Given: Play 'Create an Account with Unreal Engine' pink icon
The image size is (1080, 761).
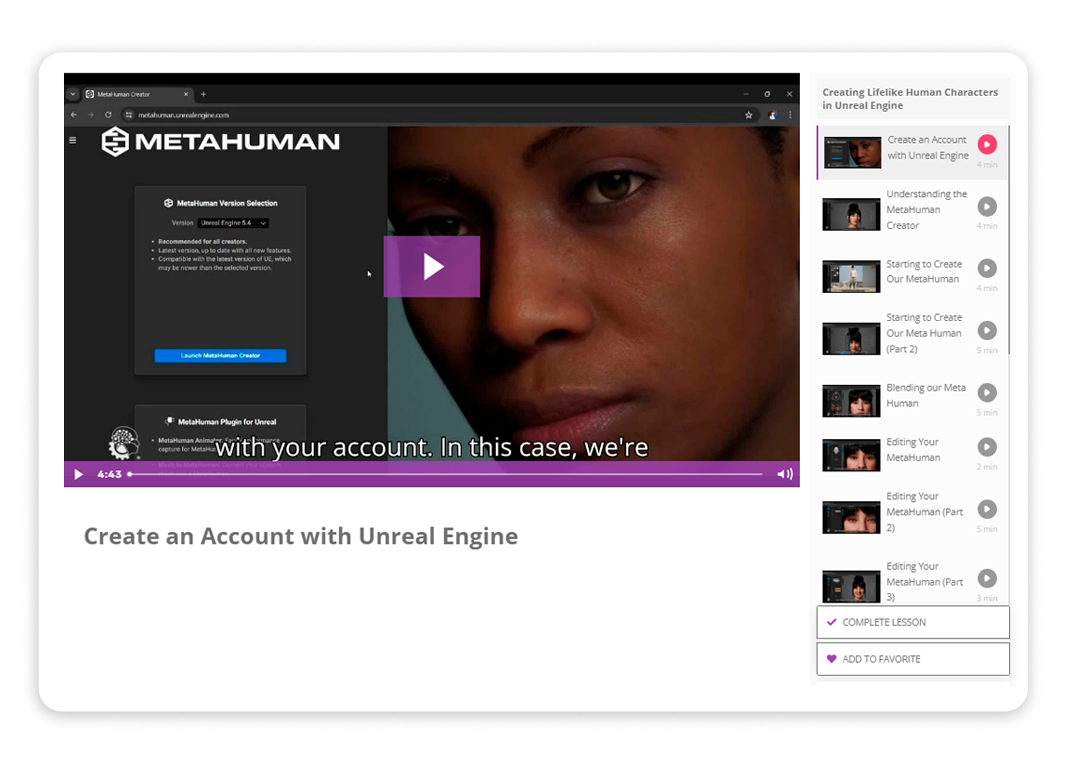Looking at the screenshot, I should point(986,145).
